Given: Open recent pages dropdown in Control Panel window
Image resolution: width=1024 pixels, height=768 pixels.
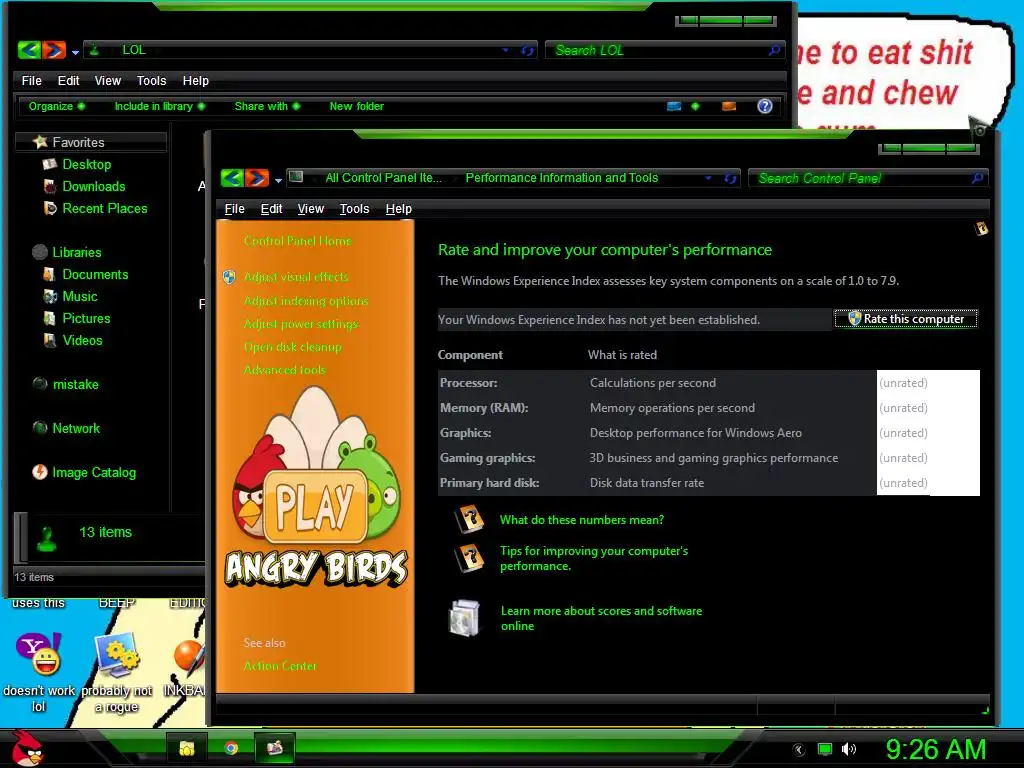Looking at the screenshot, I should (x=278, y=180).
